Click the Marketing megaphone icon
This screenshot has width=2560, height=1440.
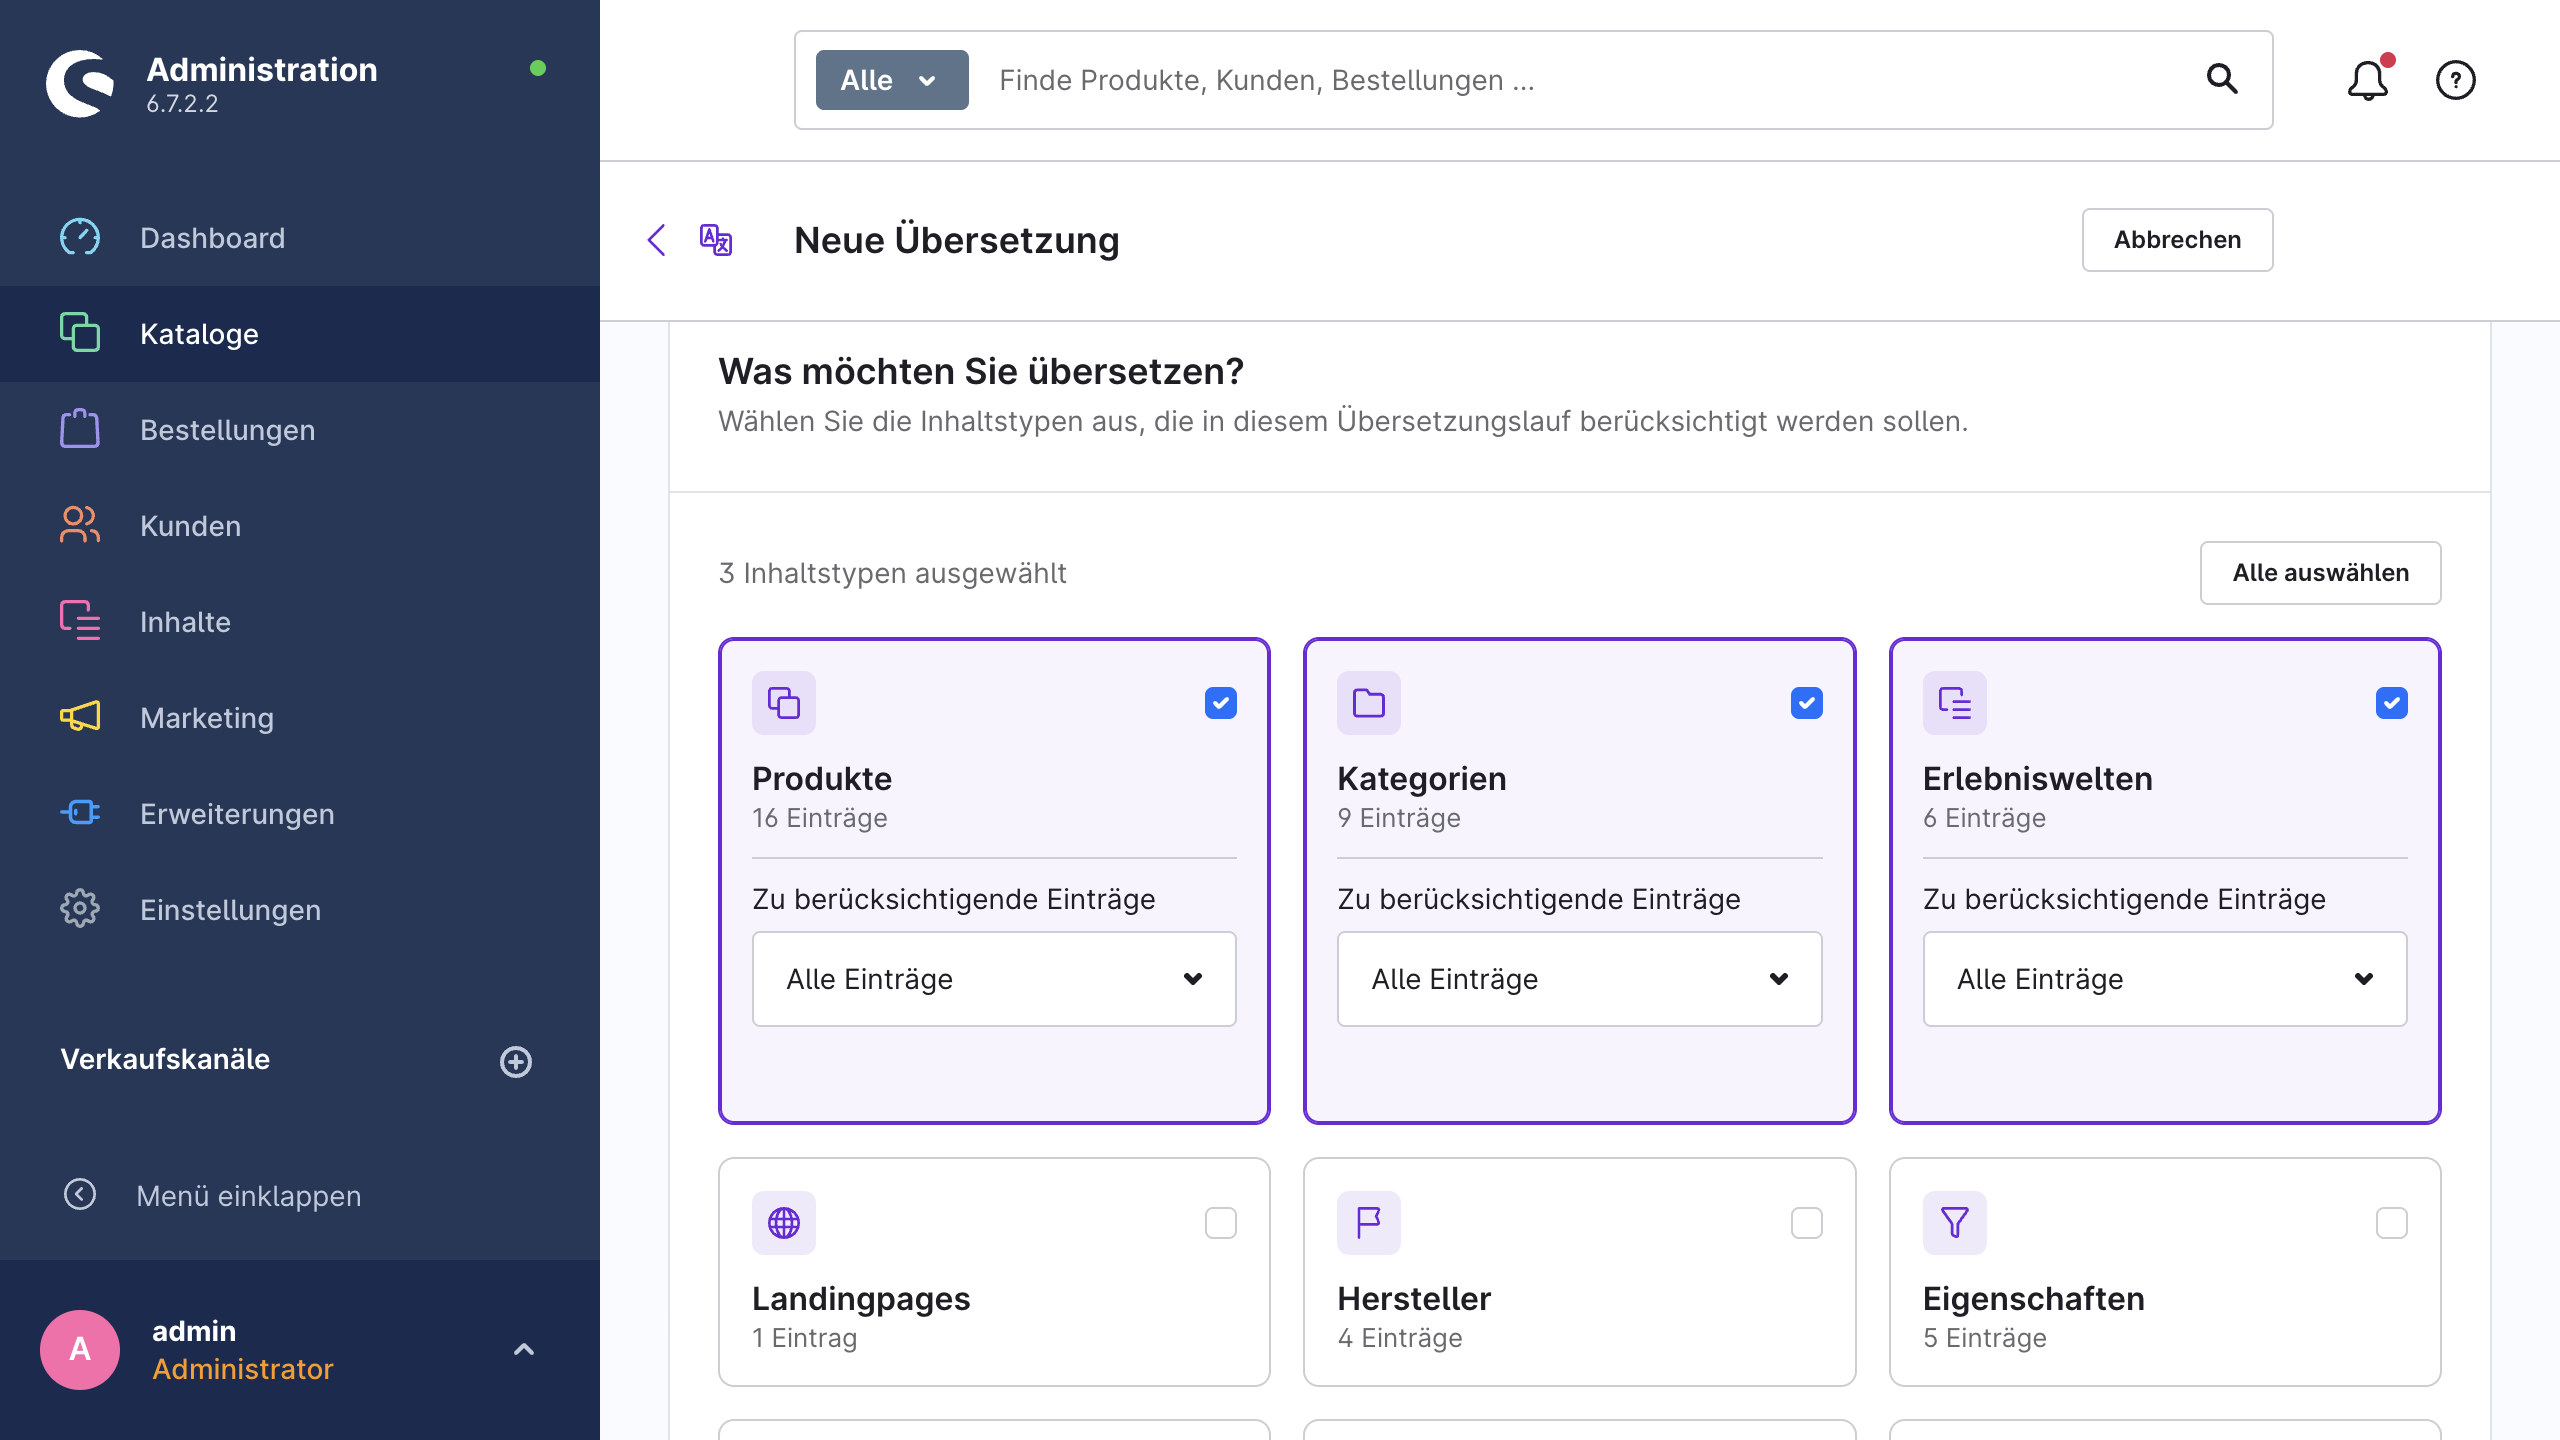(x=80, y=717)
